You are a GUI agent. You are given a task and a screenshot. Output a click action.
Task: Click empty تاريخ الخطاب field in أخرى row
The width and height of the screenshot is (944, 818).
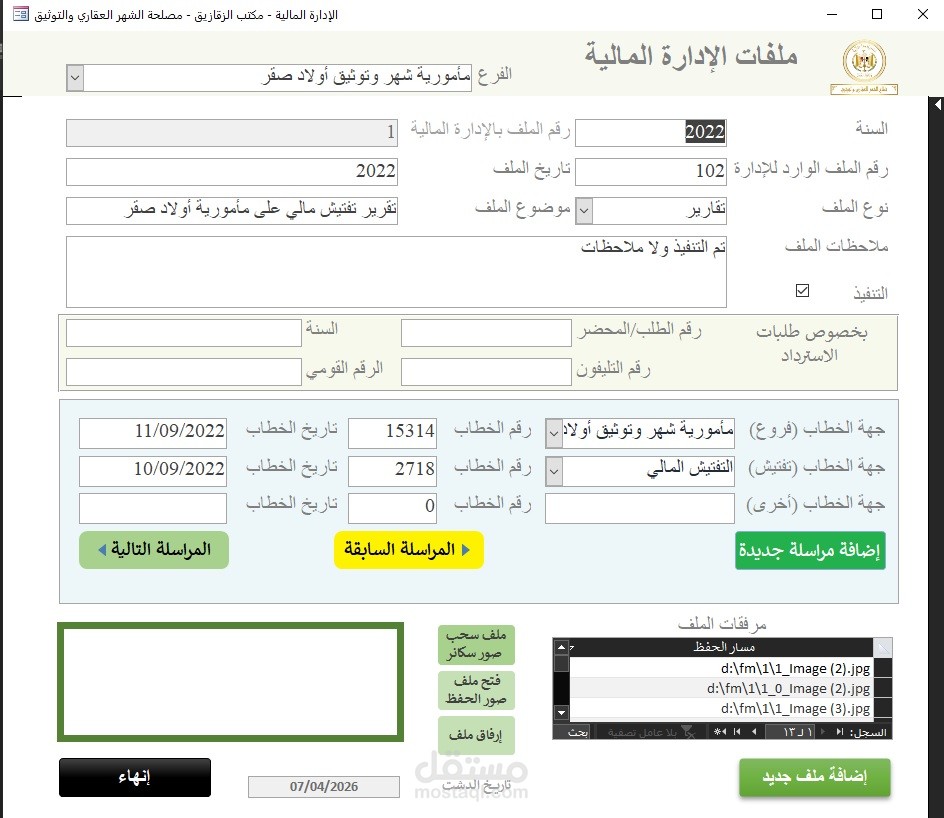click(153, 509)
